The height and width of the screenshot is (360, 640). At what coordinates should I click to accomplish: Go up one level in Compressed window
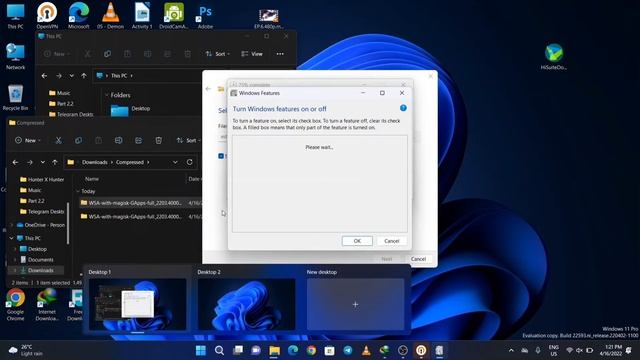tap(55, 162)
